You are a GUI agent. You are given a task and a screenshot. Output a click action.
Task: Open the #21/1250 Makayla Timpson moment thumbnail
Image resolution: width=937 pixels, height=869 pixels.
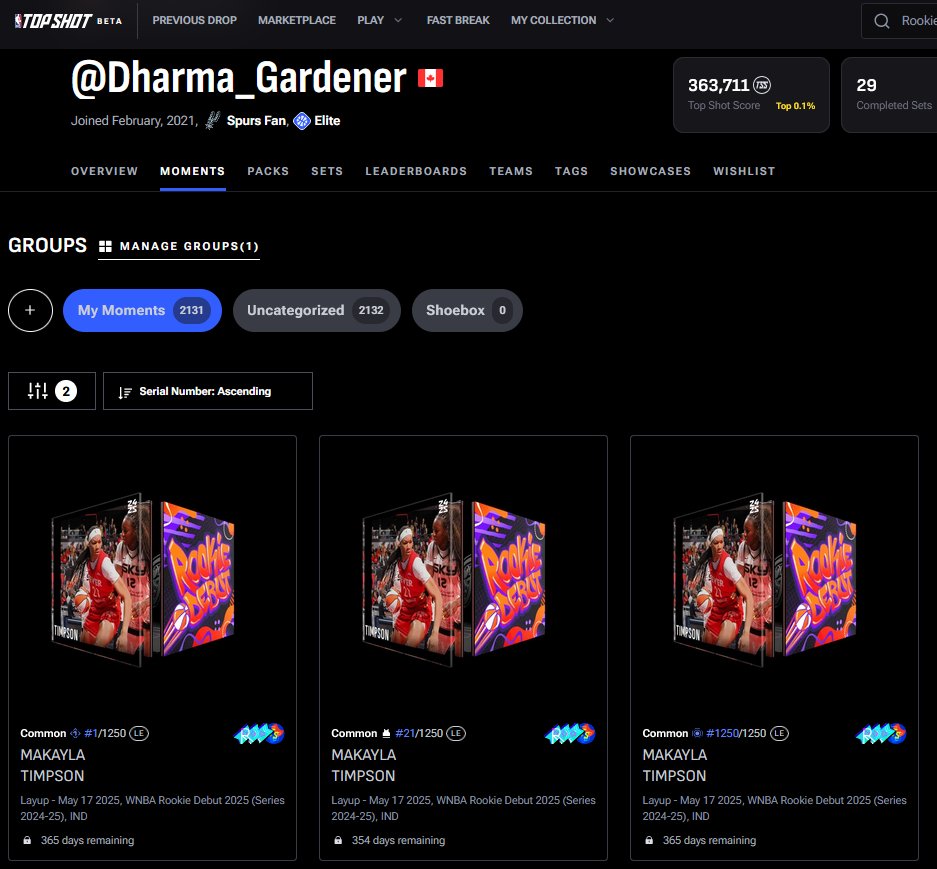coord(454,580)
